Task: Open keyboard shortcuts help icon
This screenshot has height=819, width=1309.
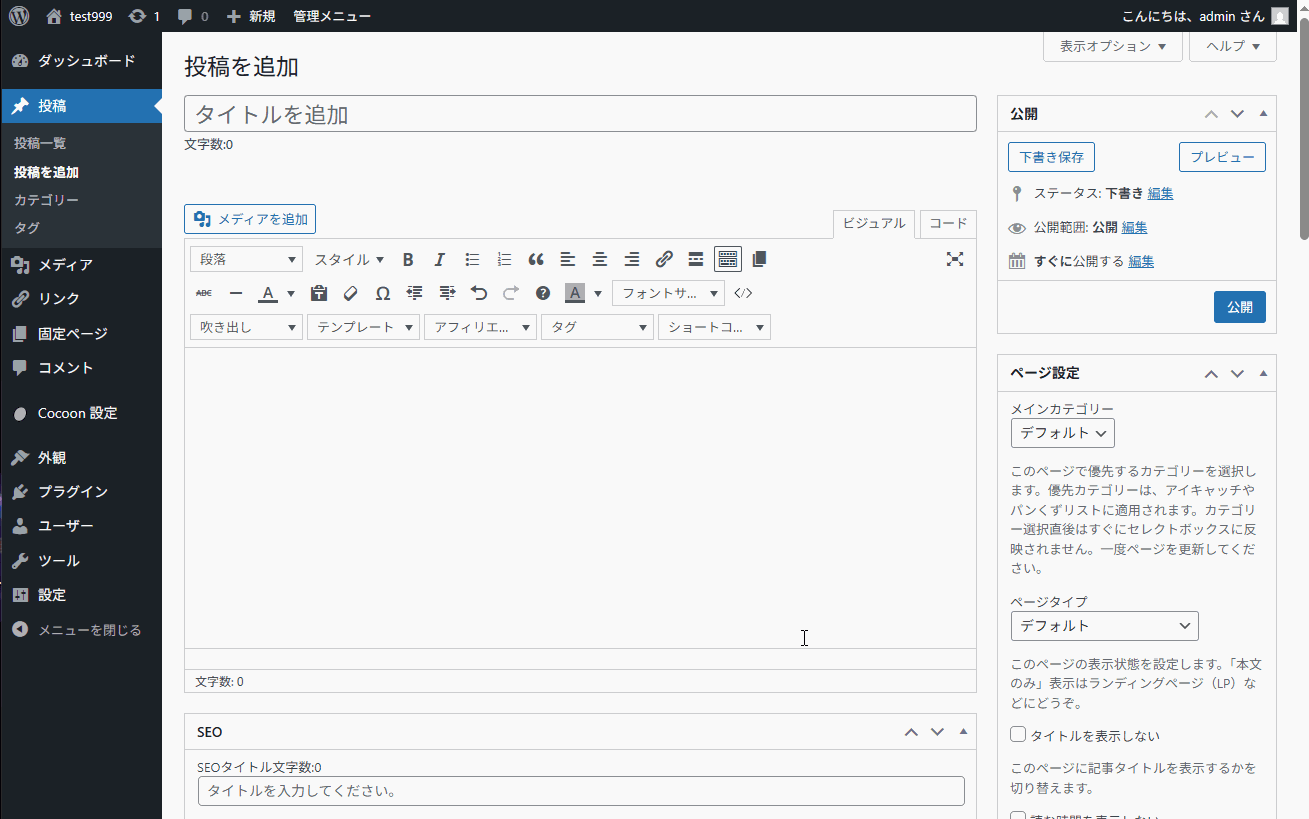Action: tap(543, 293)
